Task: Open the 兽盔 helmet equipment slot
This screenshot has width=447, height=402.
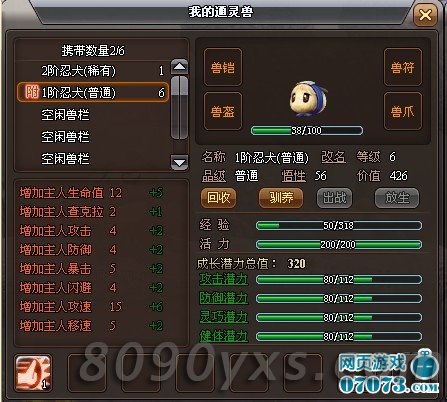Action: (x=223, y=111)
